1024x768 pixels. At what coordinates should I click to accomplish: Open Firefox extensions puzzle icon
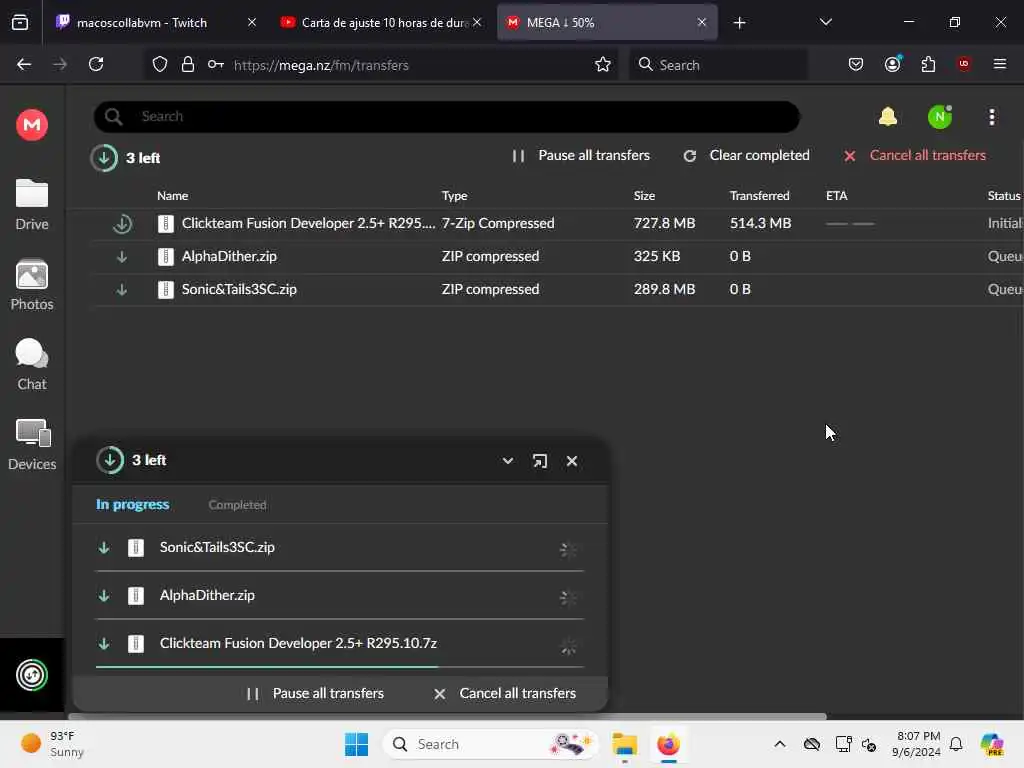pyautogui.click(x=928, y=64)
